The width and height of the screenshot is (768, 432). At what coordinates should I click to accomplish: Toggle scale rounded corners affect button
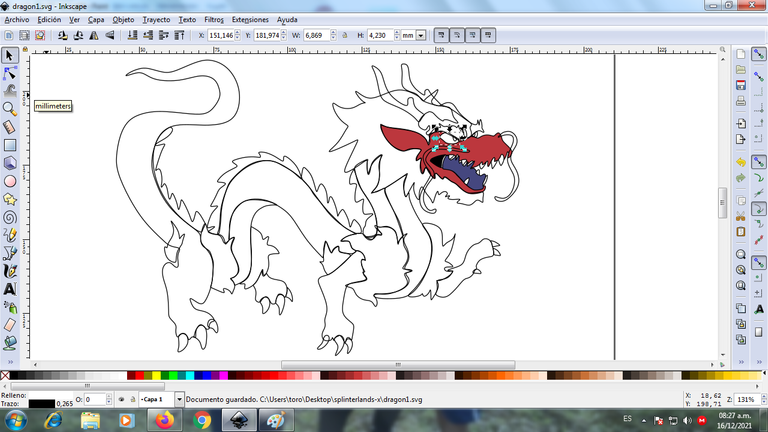(x=456, y=35)
